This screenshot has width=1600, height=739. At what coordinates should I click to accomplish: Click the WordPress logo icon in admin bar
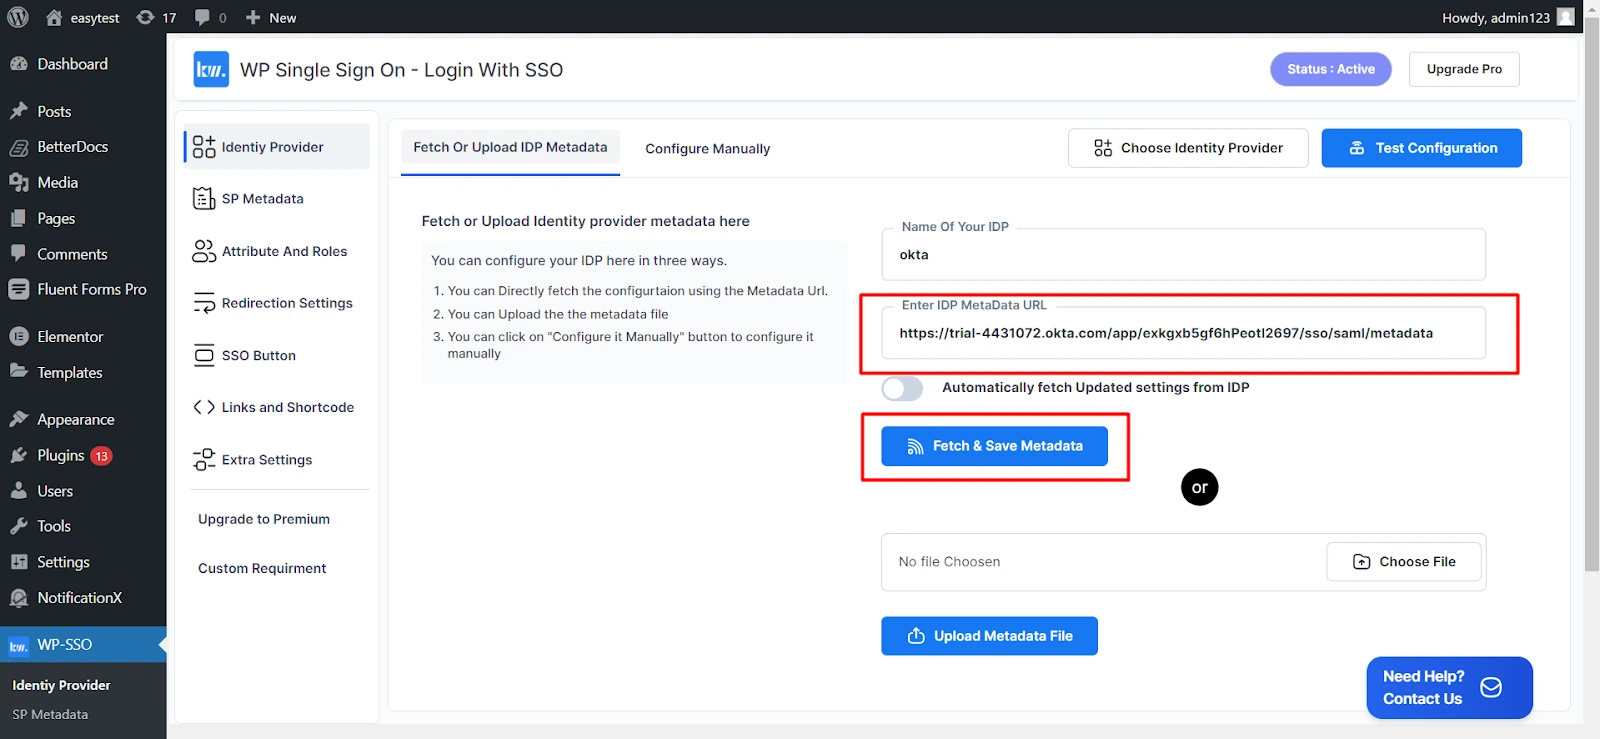click(x=18, y=17)
